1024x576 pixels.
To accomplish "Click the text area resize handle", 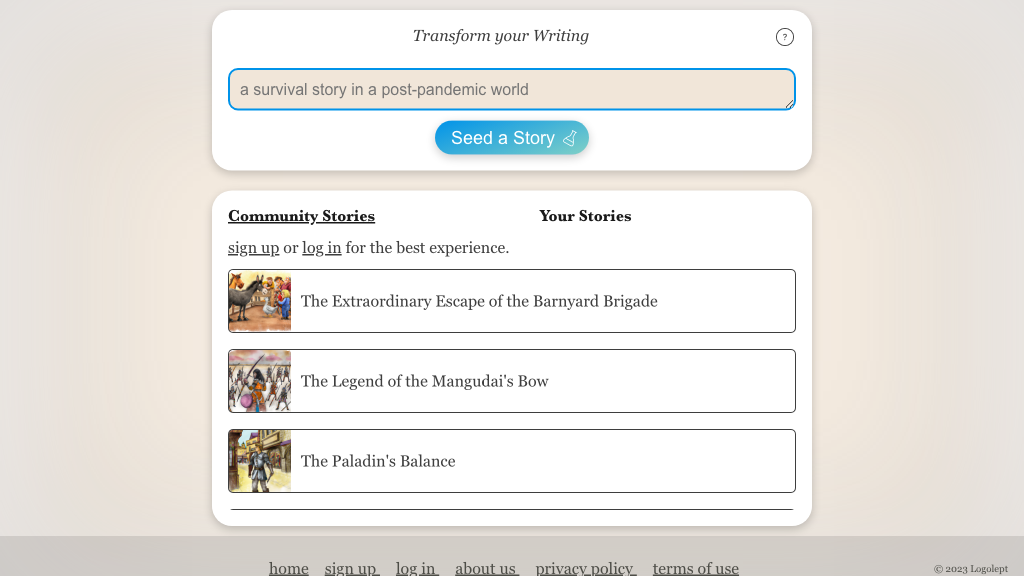I will pos(789,104).
